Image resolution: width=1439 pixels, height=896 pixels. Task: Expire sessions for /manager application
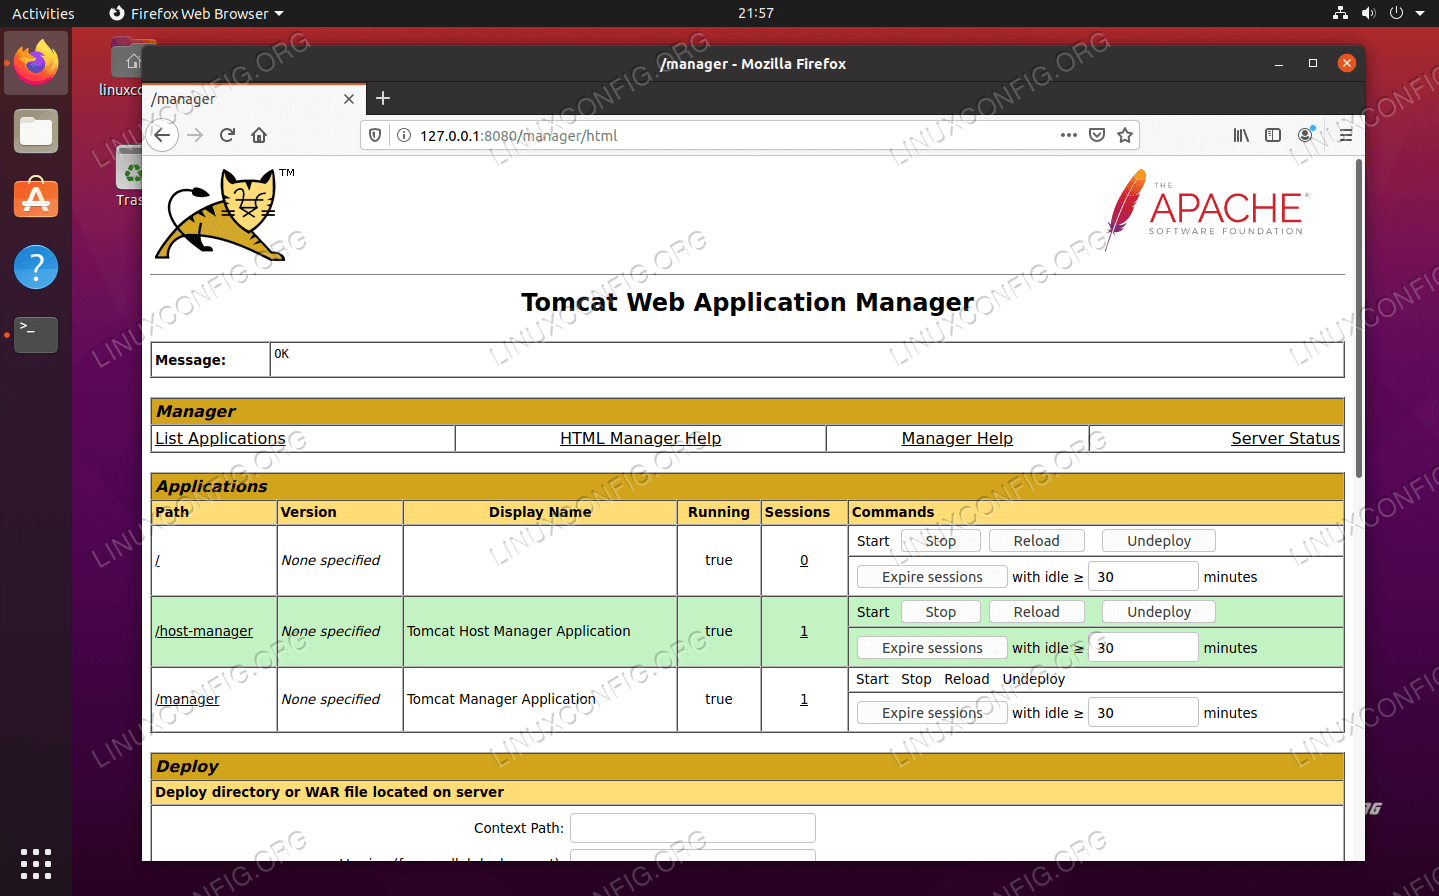click(x=932, y=713)
